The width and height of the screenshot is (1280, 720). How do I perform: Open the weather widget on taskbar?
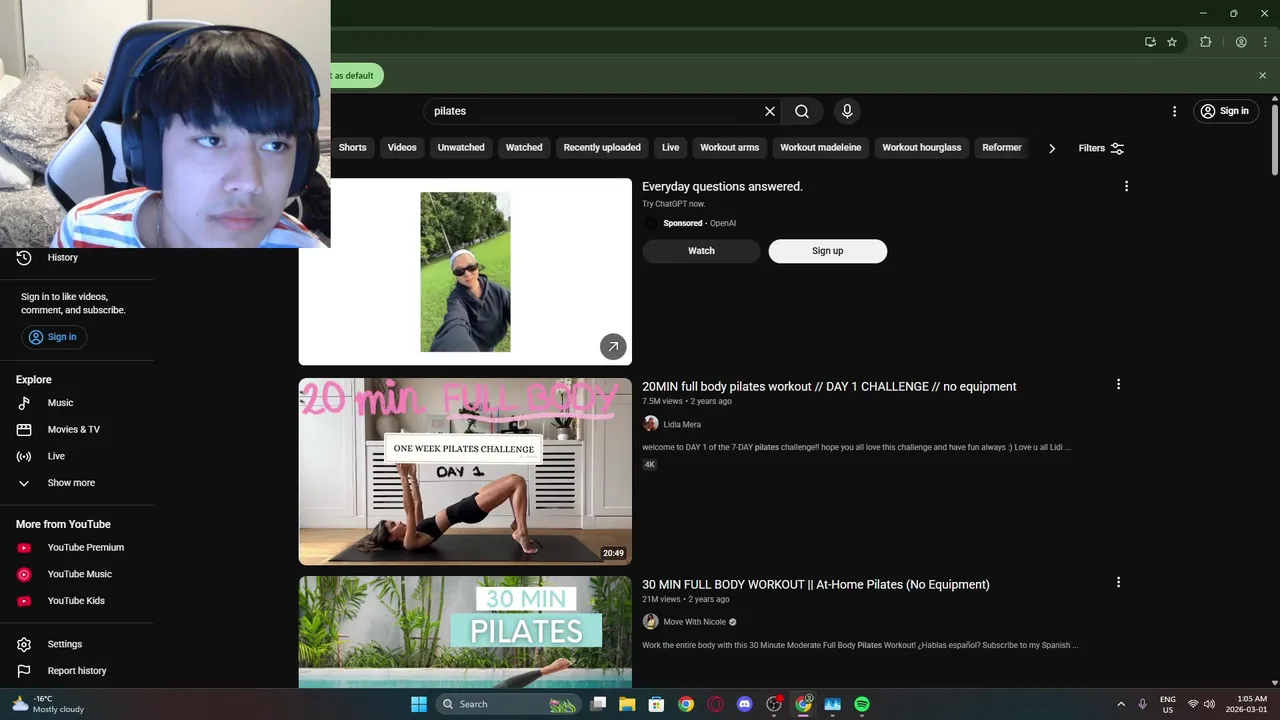coord(48,704)
